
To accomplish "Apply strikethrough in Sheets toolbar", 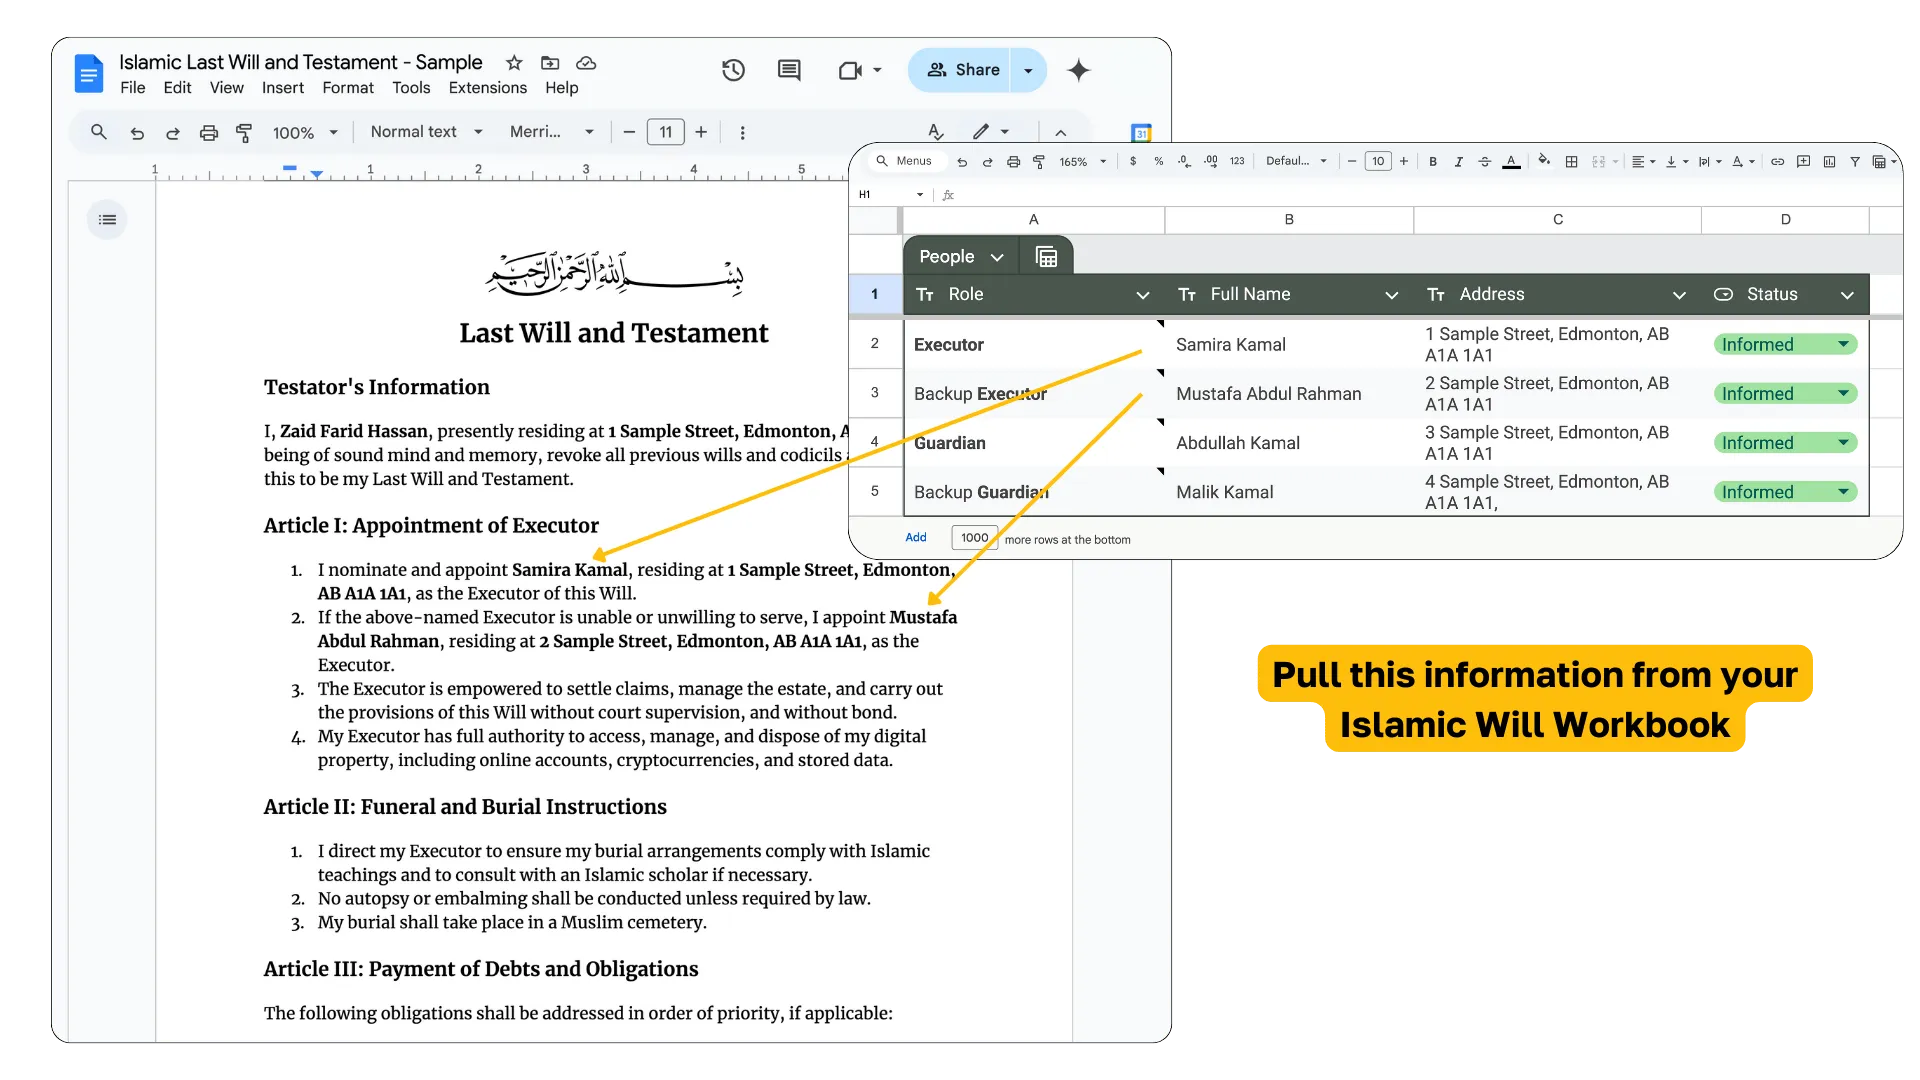I will tap(1484, 161).
